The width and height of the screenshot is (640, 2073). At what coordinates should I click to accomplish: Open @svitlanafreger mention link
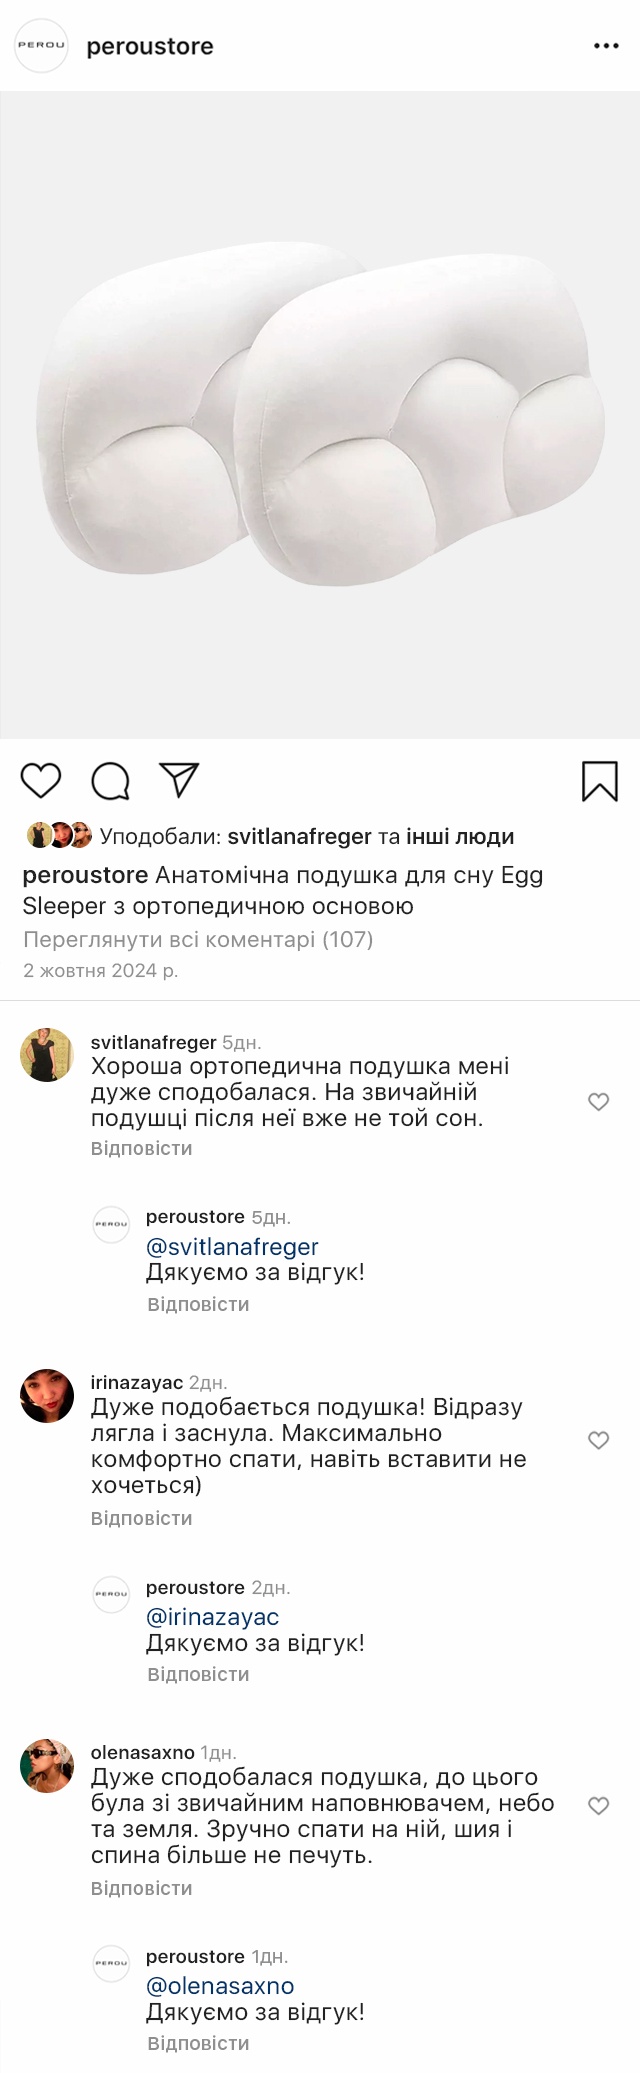point(232,1247)
